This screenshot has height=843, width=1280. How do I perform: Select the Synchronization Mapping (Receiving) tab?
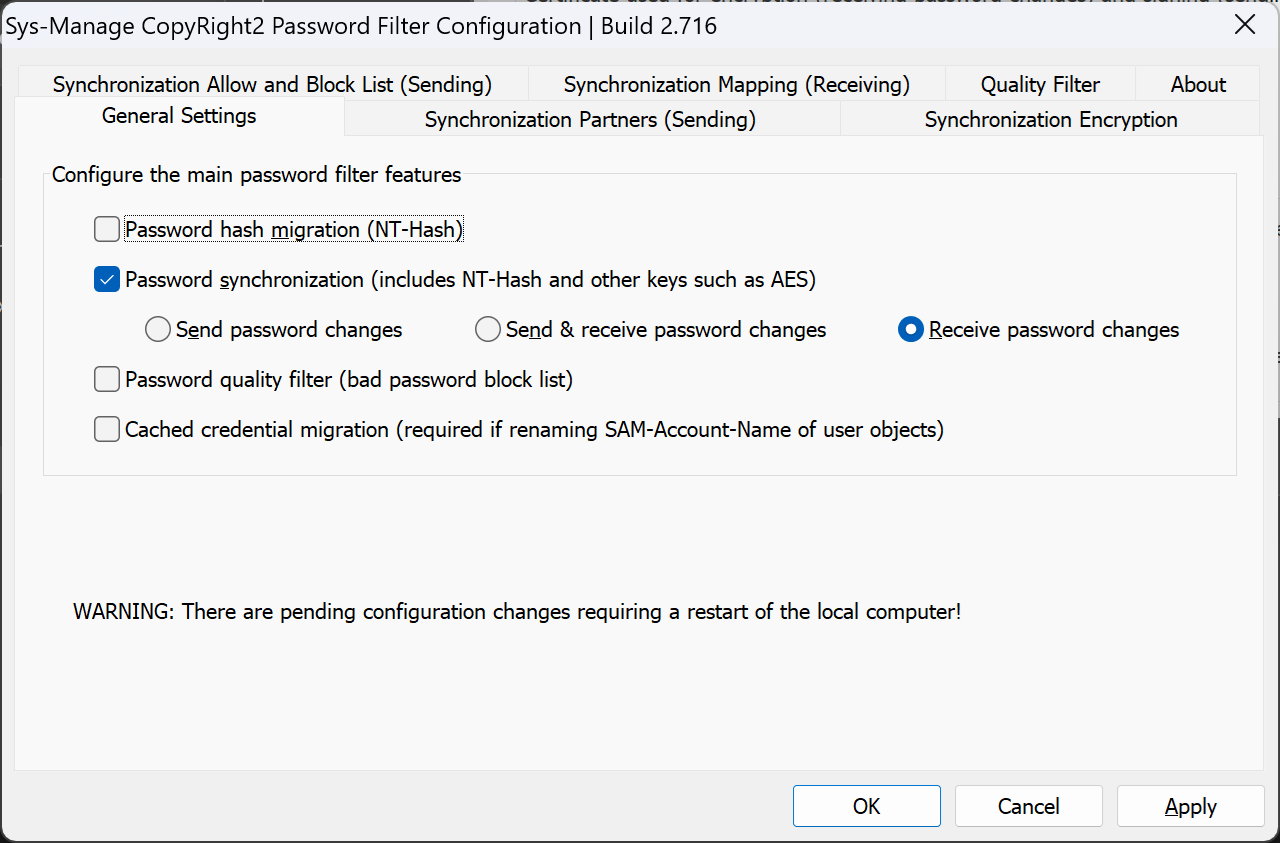coord(736,85)
